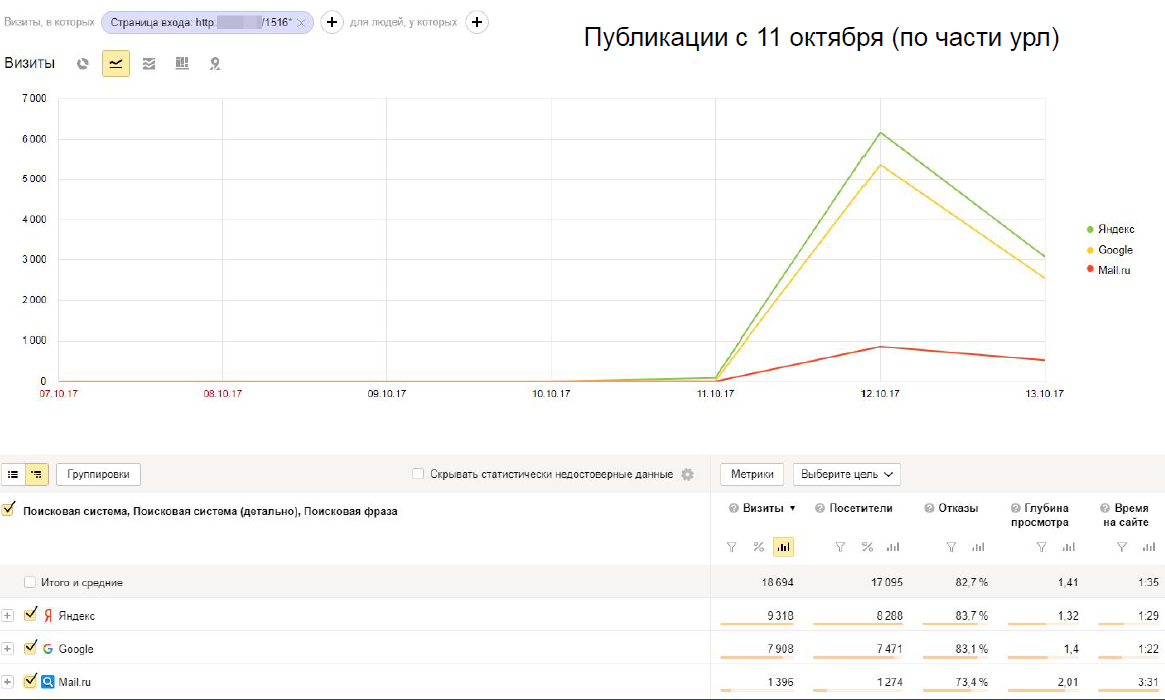Enable hiding statistically unreliable data
Viewport: 1165px width, 700px height.
418,474
